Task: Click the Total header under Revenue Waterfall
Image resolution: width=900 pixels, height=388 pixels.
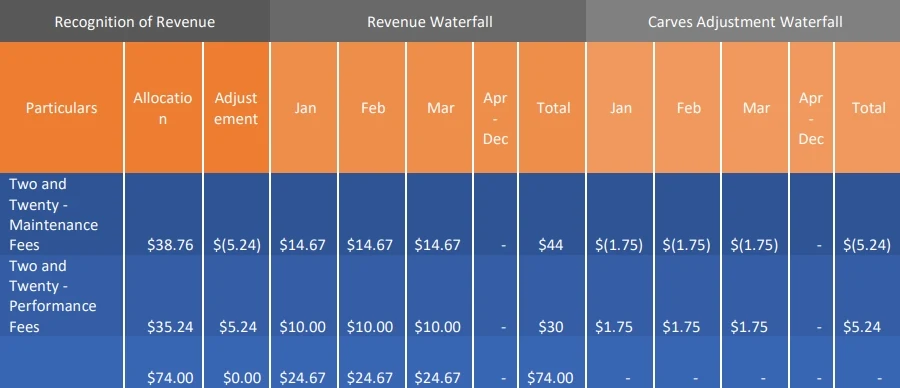Action: (x=553, y=107)
